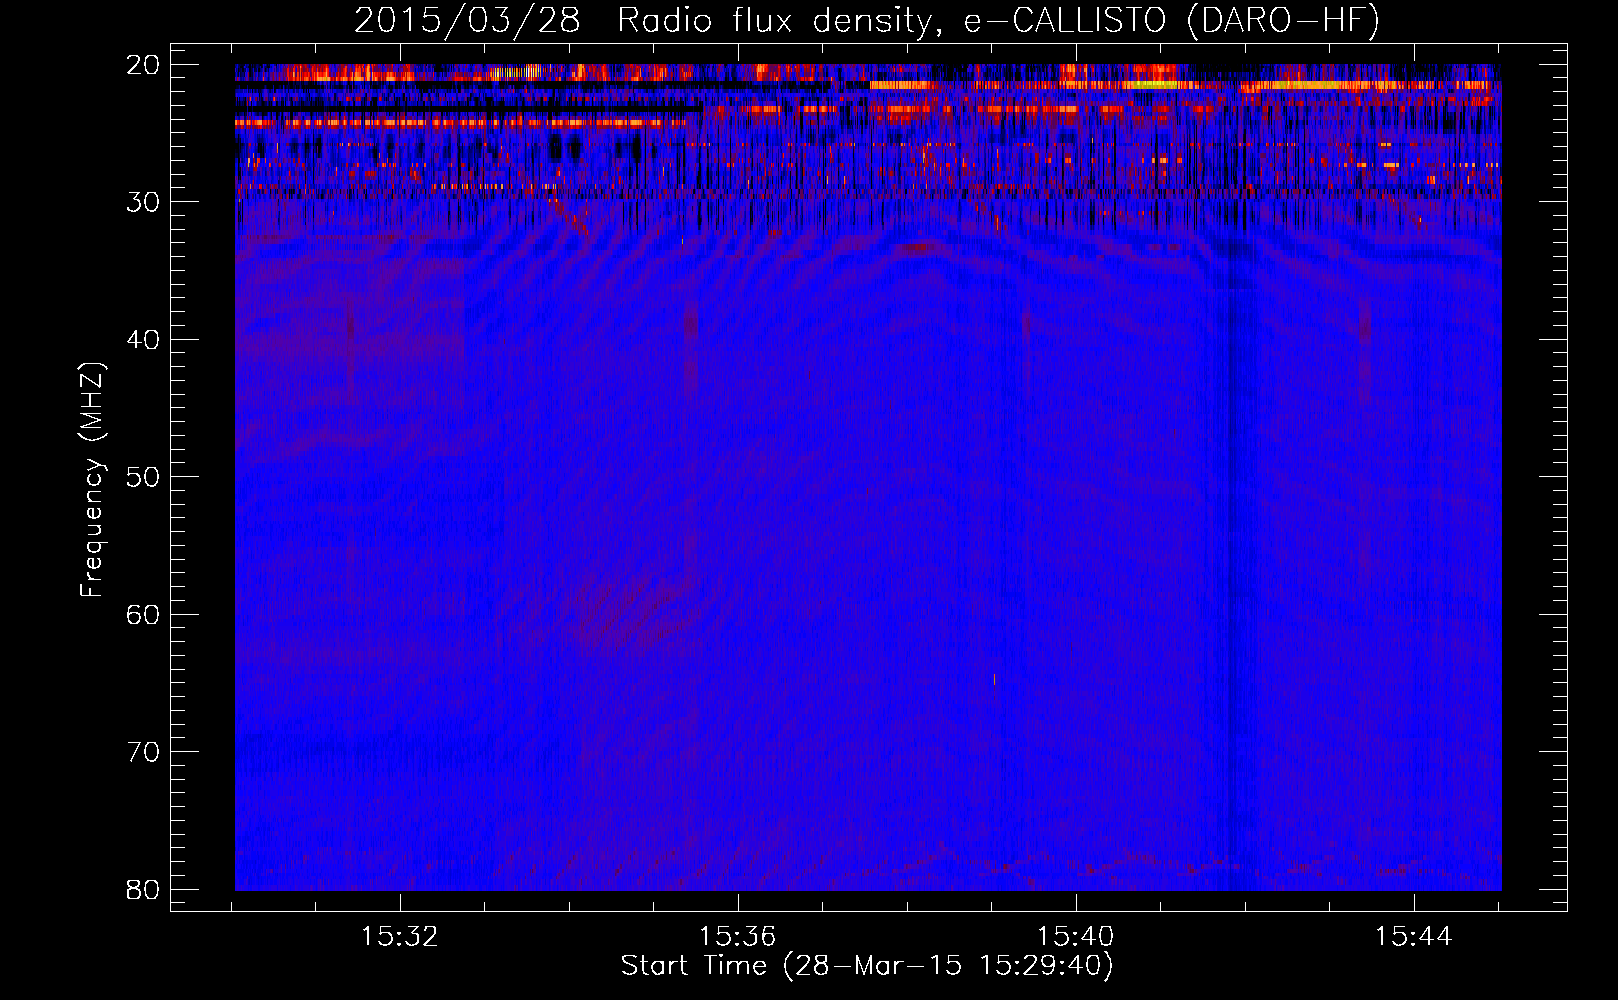Image resolution: width=1618 pixels, height=1000 pixels.
Task: Select the 15:44 time tick label
Action: click(x=1413, y=937)
